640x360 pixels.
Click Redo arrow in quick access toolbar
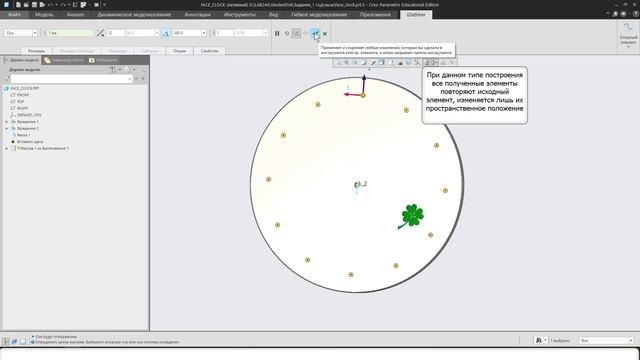(x=63, y=4)
